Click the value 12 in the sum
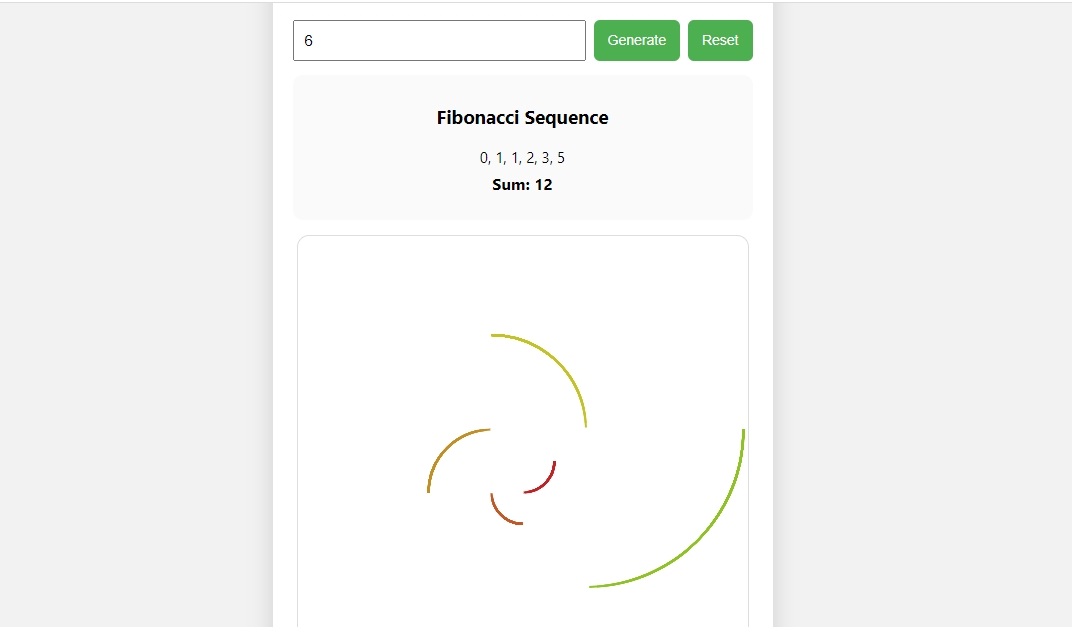Image resolution: width=1072 pixels, height=627 pixels. point(543,185)
